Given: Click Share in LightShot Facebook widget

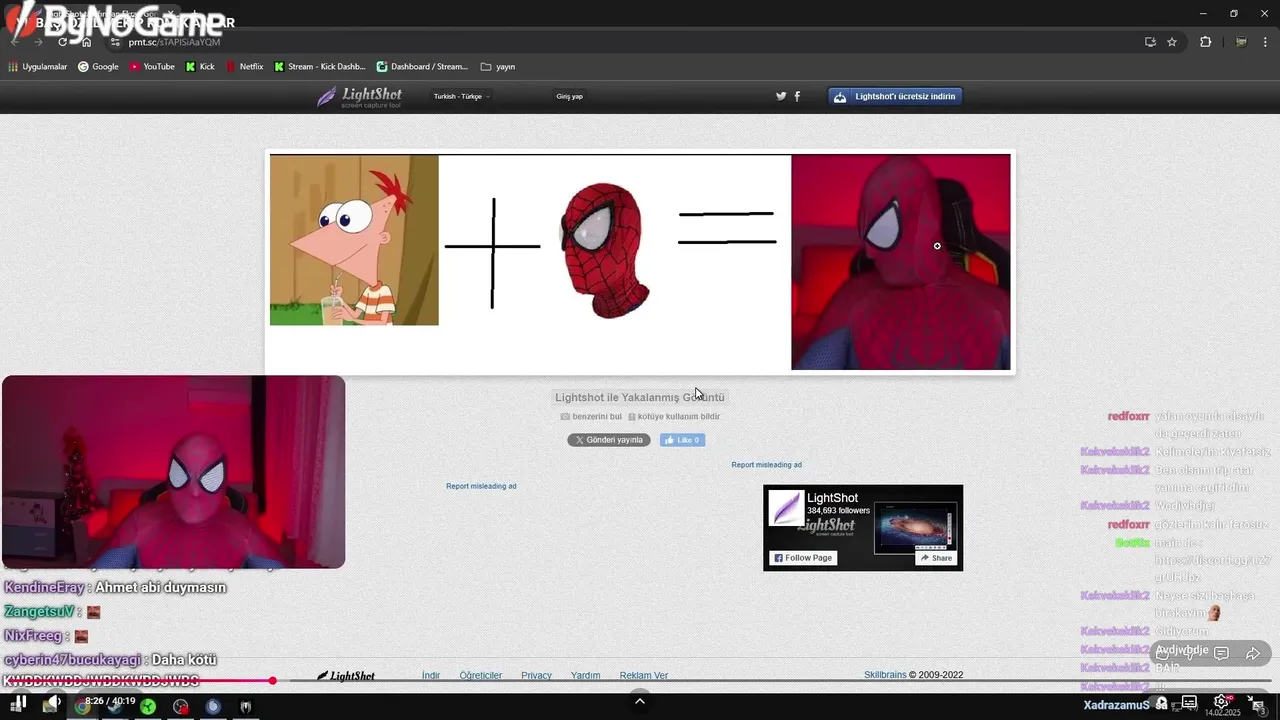Looking at the screenshot, I should pyautogui.click(x=936, y=558).
